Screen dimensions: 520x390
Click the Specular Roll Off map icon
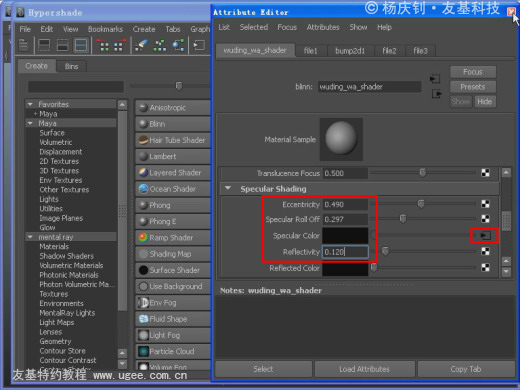[485, 219]
